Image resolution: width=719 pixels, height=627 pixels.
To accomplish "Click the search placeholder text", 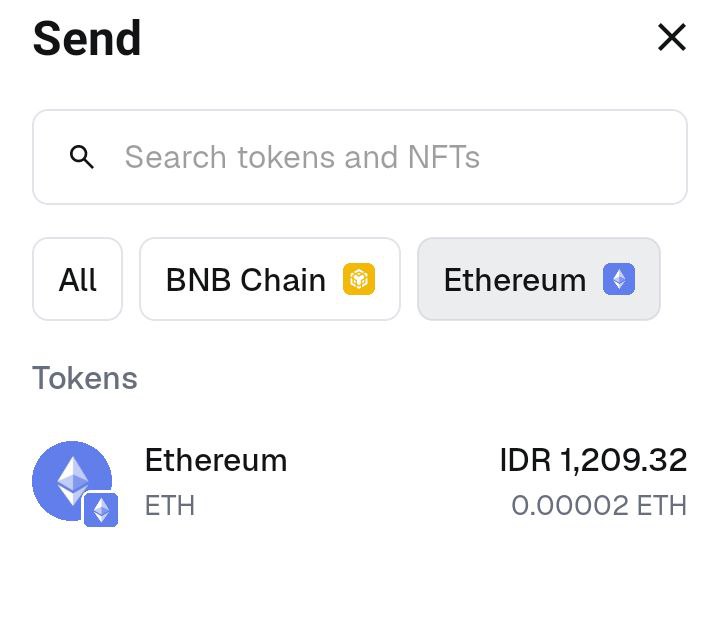I will tap(302, 157).
